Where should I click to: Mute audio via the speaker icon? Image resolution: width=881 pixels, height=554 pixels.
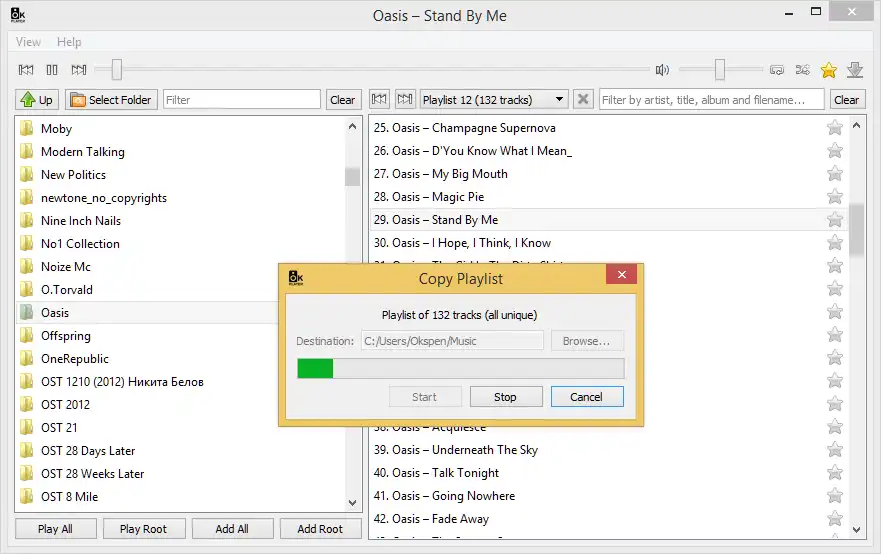662,70
